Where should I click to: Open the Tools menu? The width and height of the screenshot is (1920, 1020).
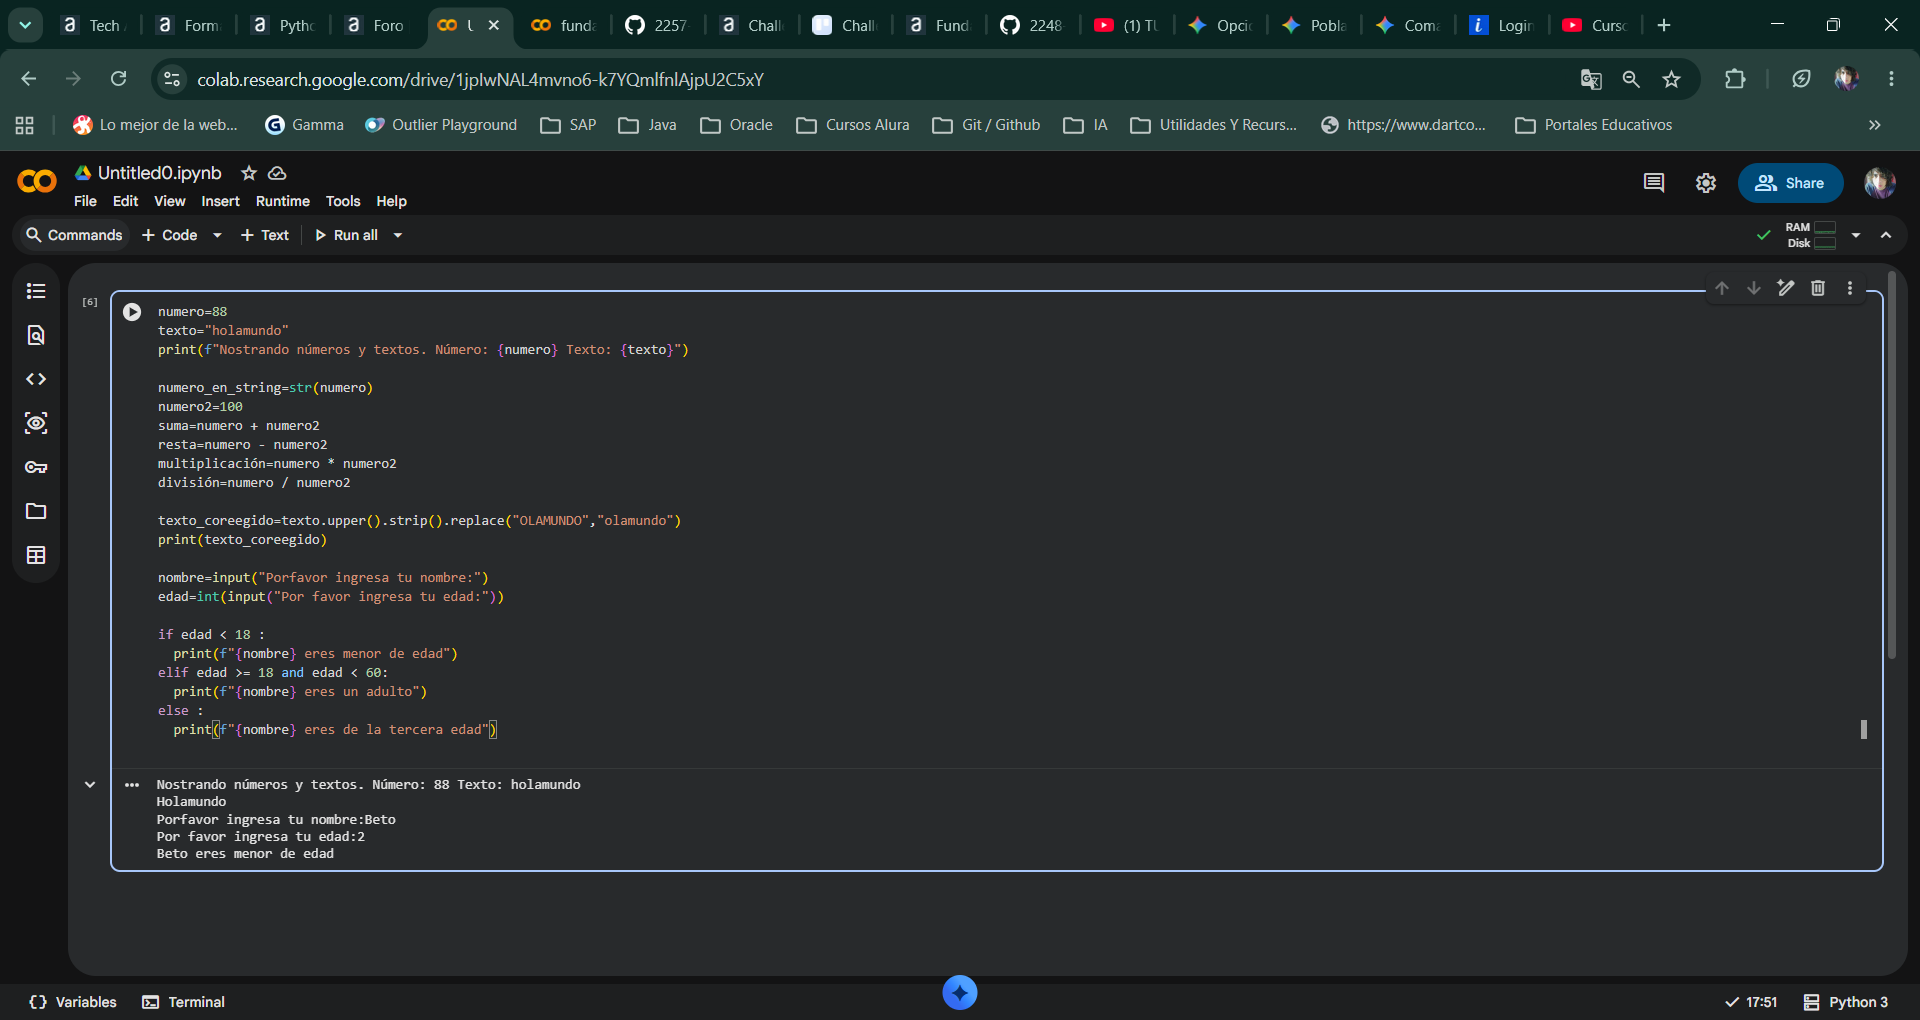coord(343,201)
